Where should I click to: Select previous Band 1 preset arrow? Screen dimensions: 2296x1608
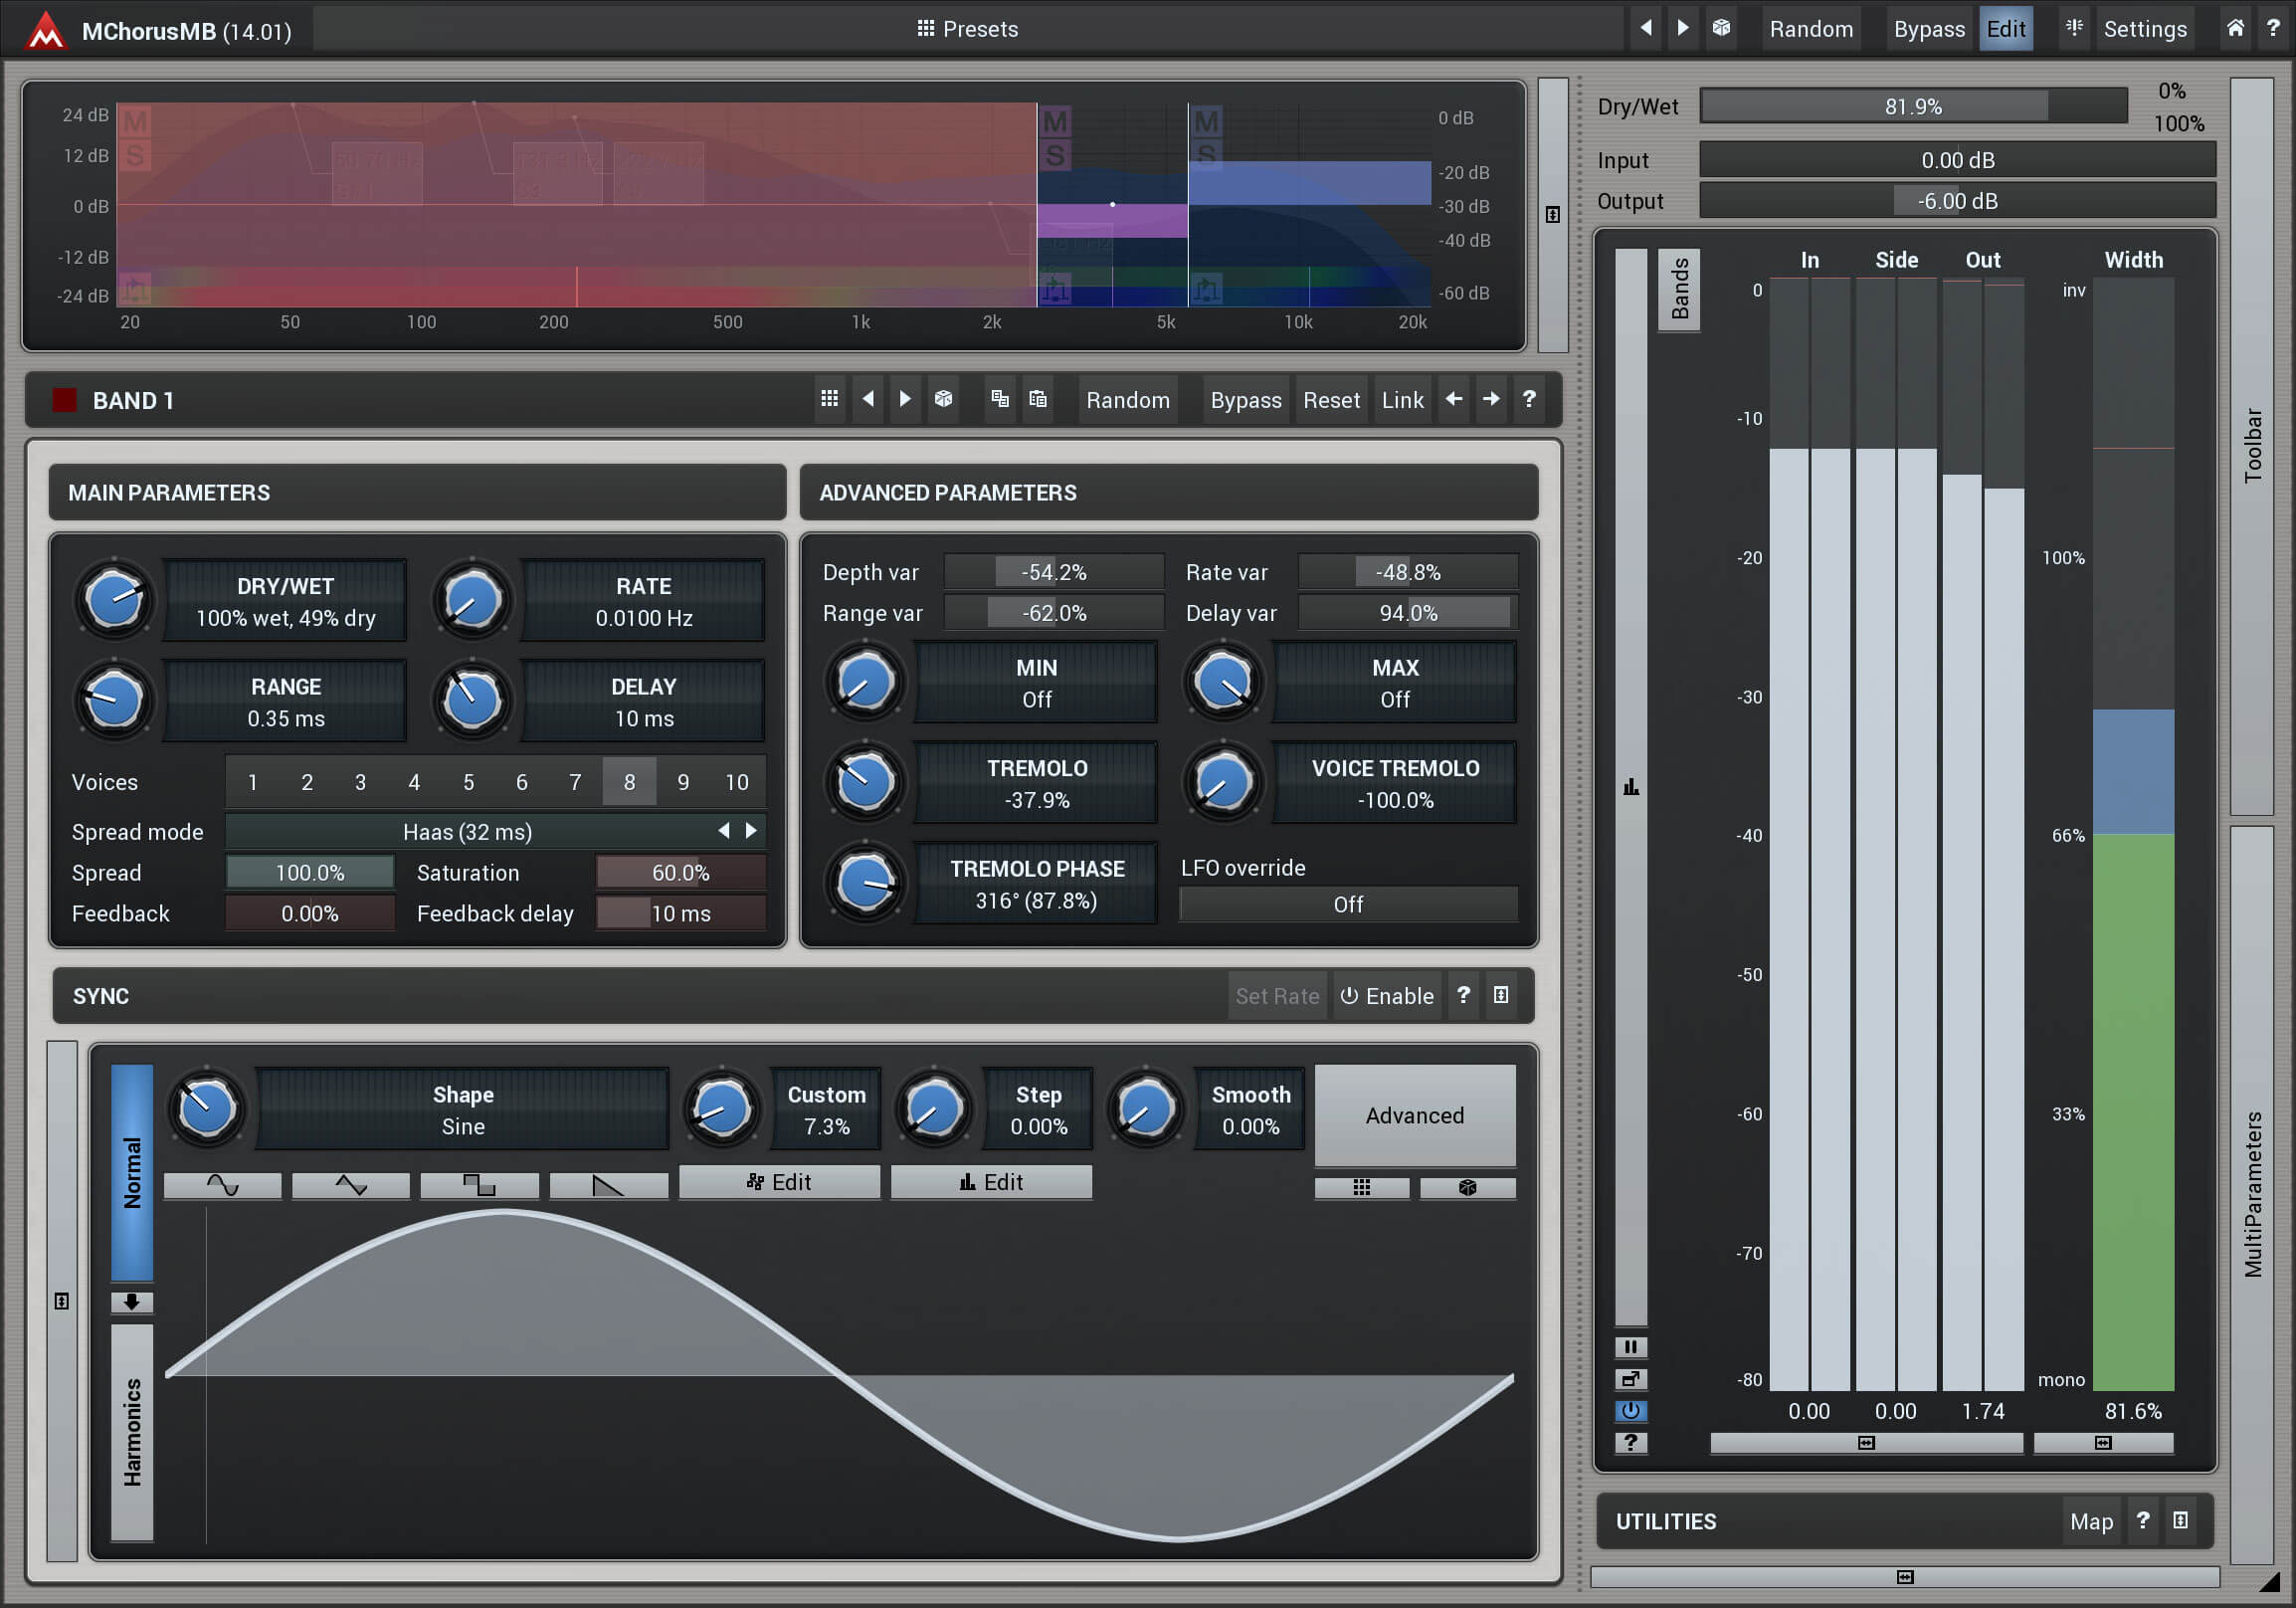[x=868, y=399]
